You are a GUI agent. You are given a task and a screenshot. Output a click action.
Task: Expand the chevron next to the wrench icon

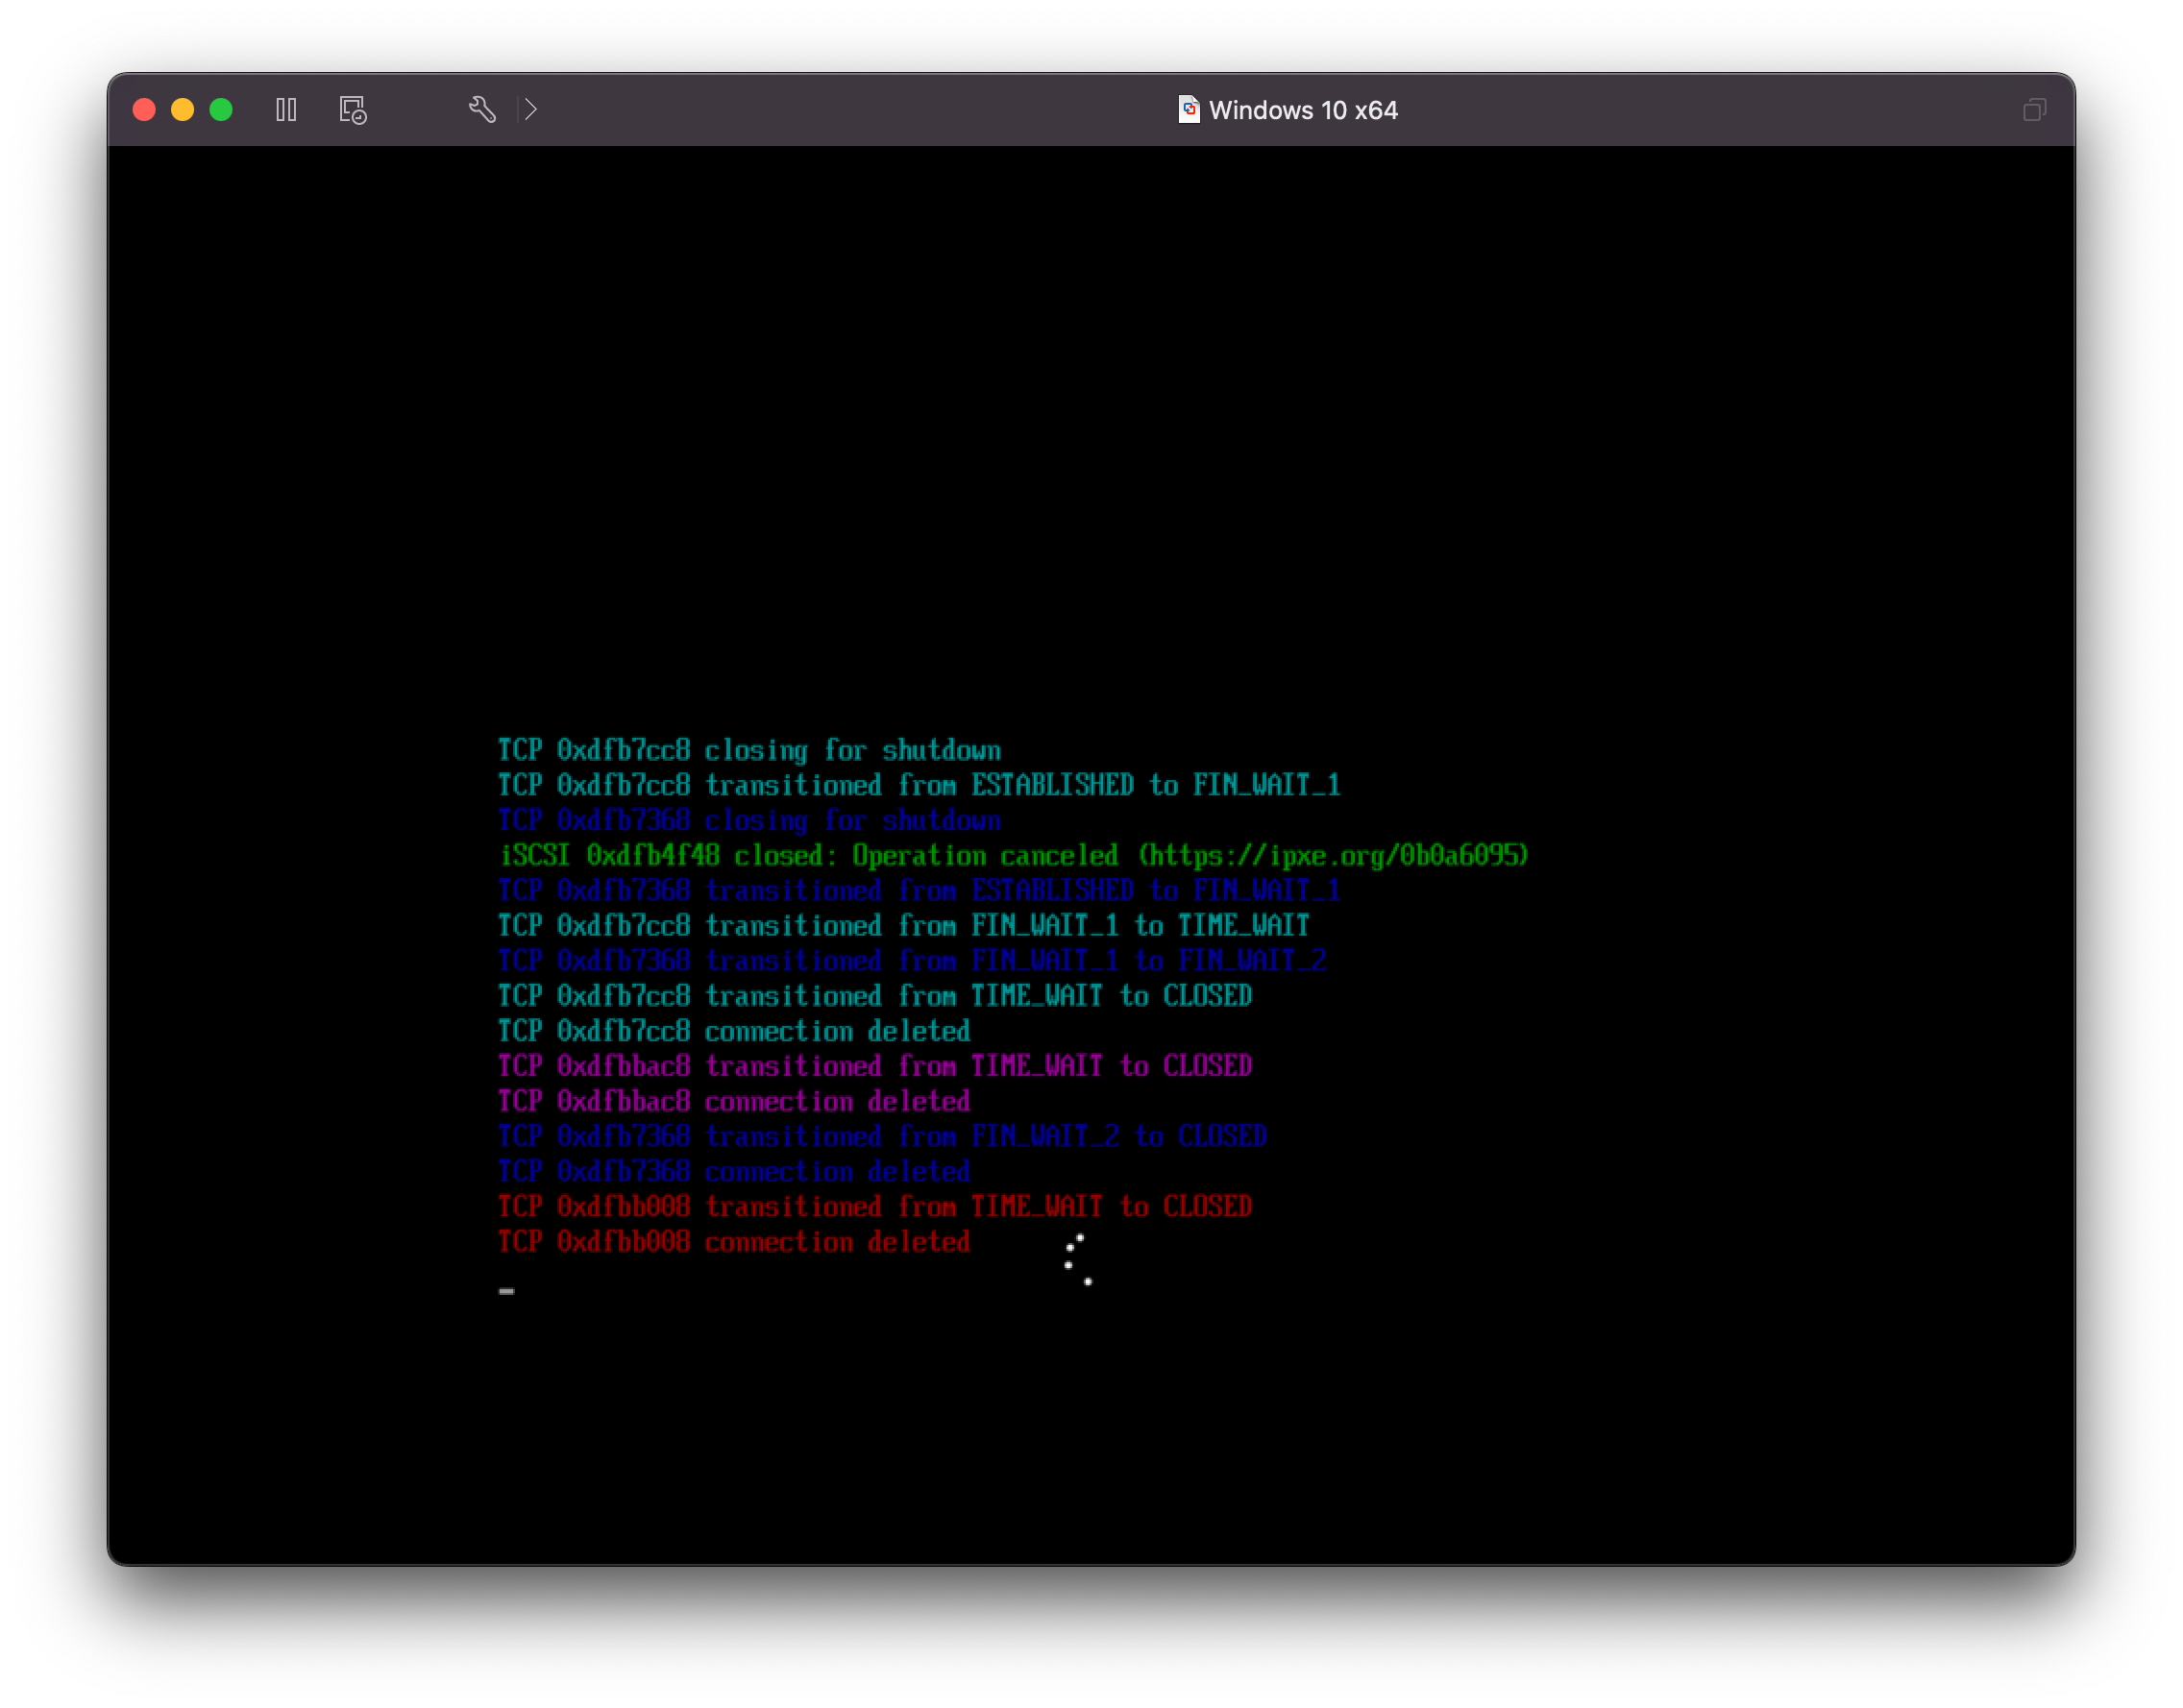[x=530, y=109]
